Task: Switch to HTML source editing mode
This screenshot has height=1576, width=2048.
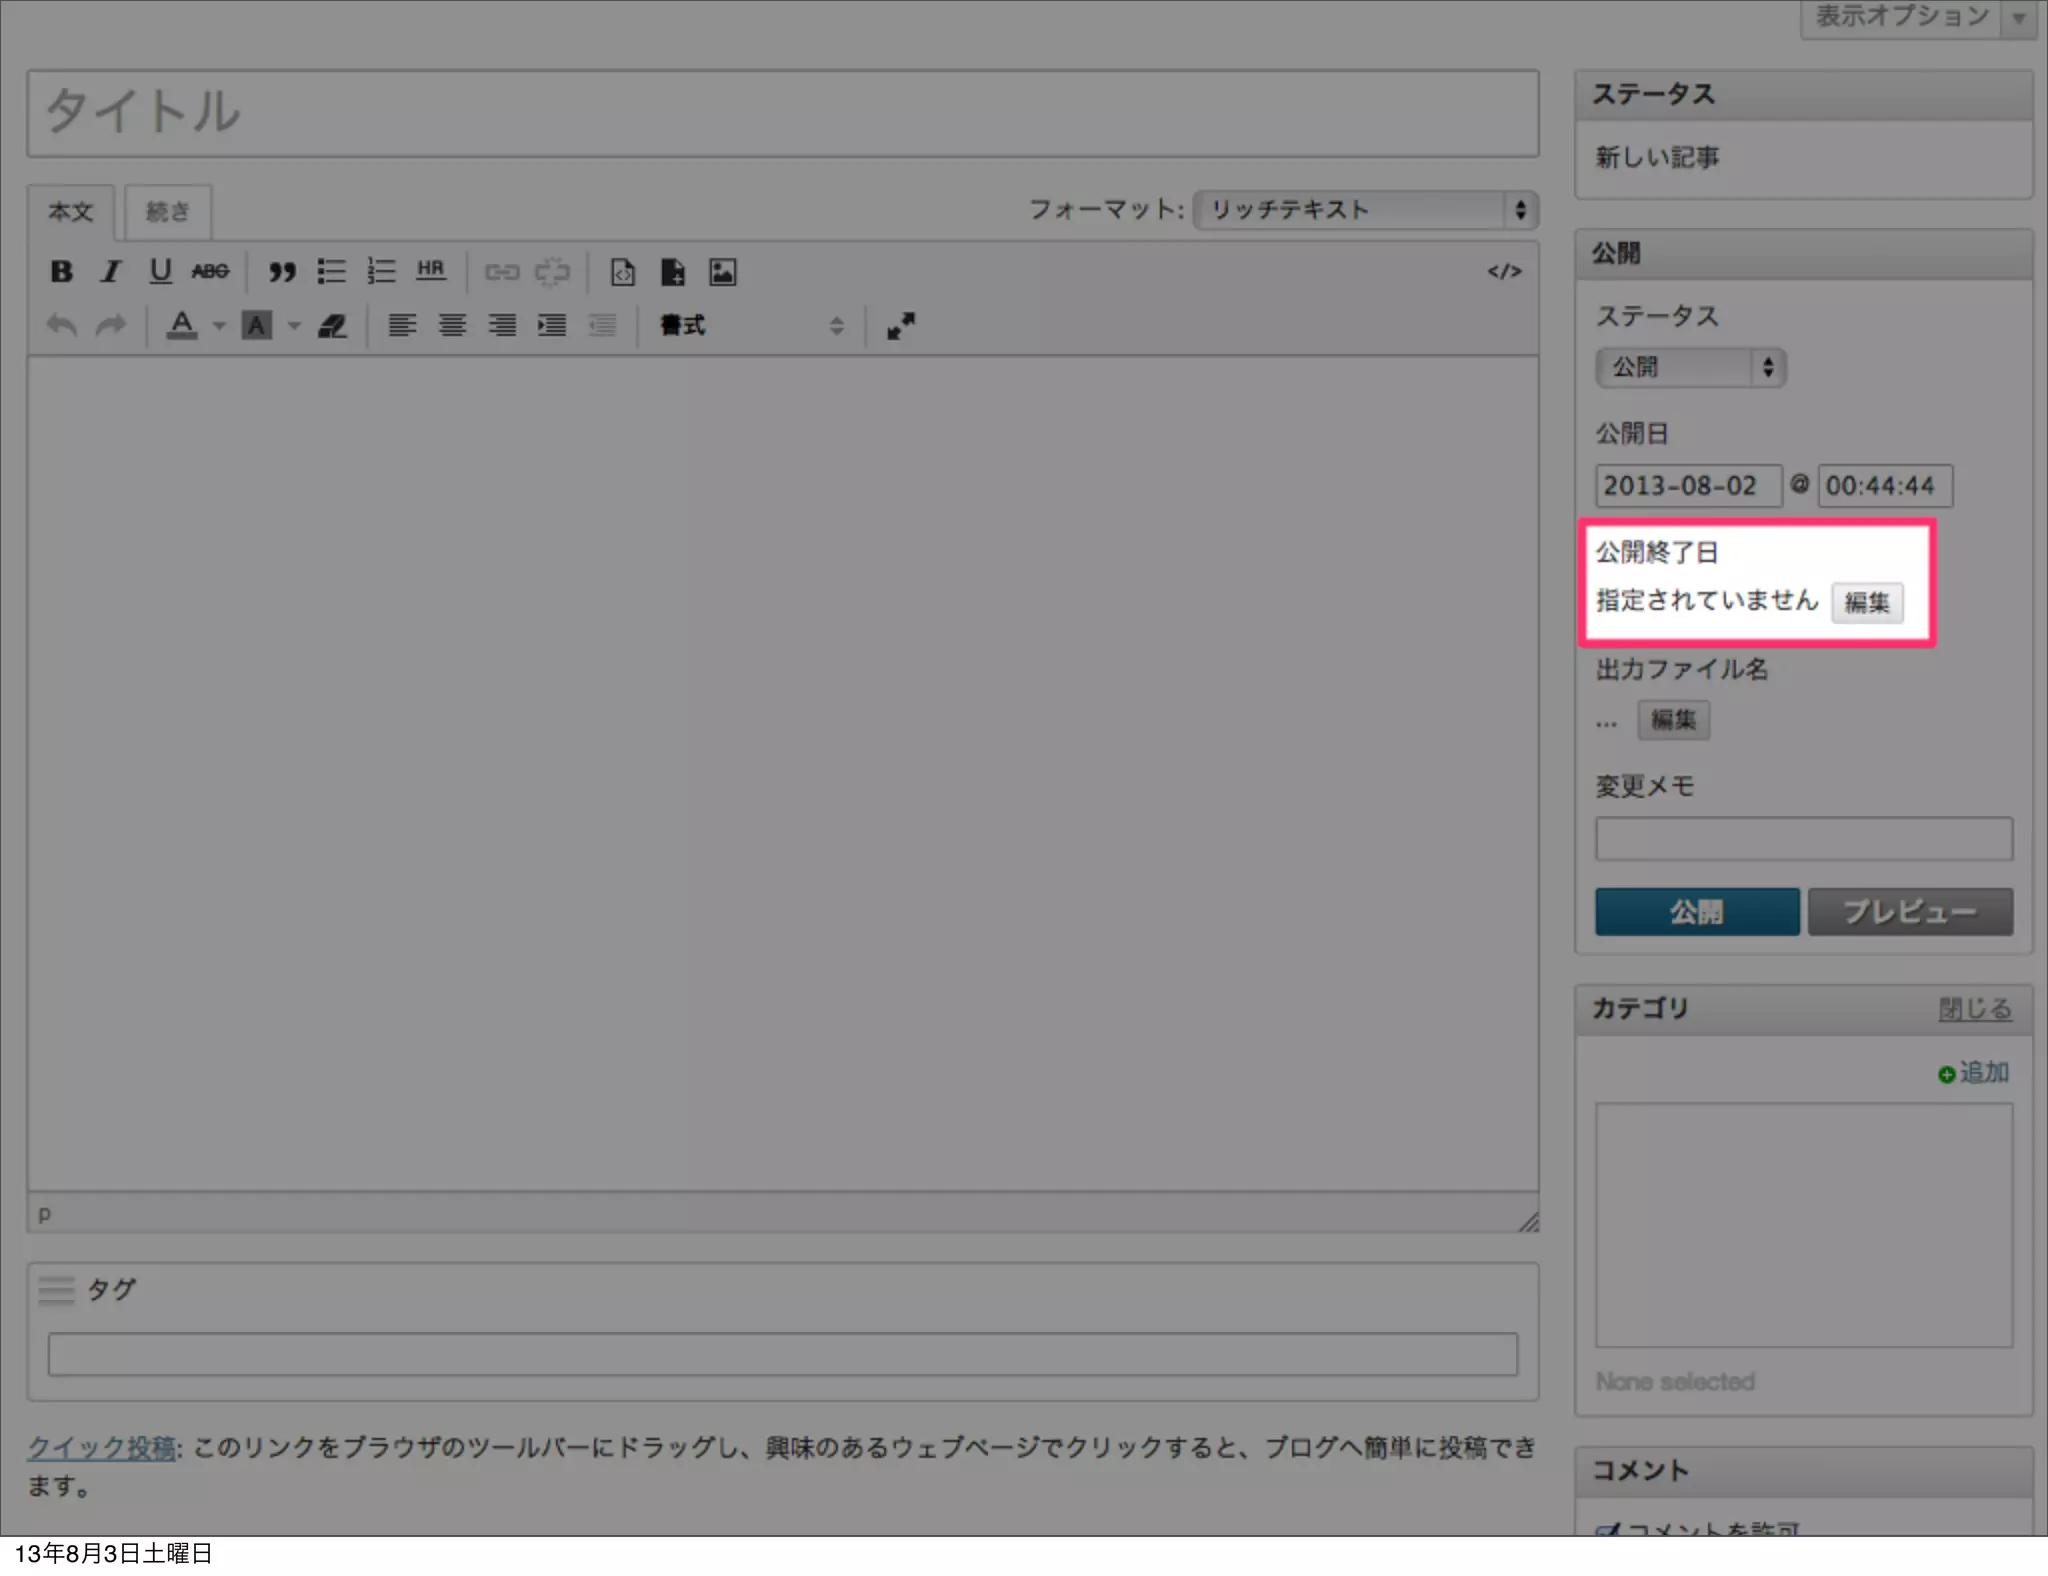Action: (x=1504, y=271)
